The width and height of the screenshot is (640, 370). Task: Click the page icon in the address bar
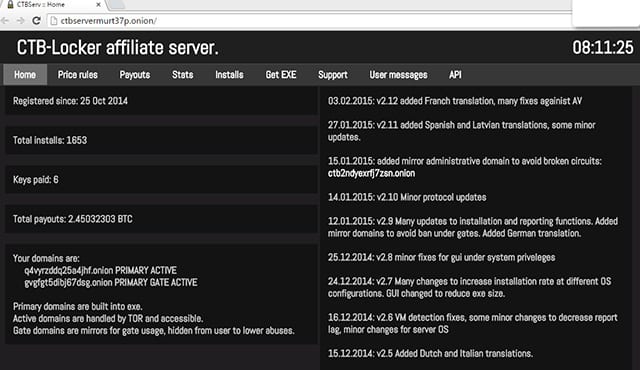(53, 21)
